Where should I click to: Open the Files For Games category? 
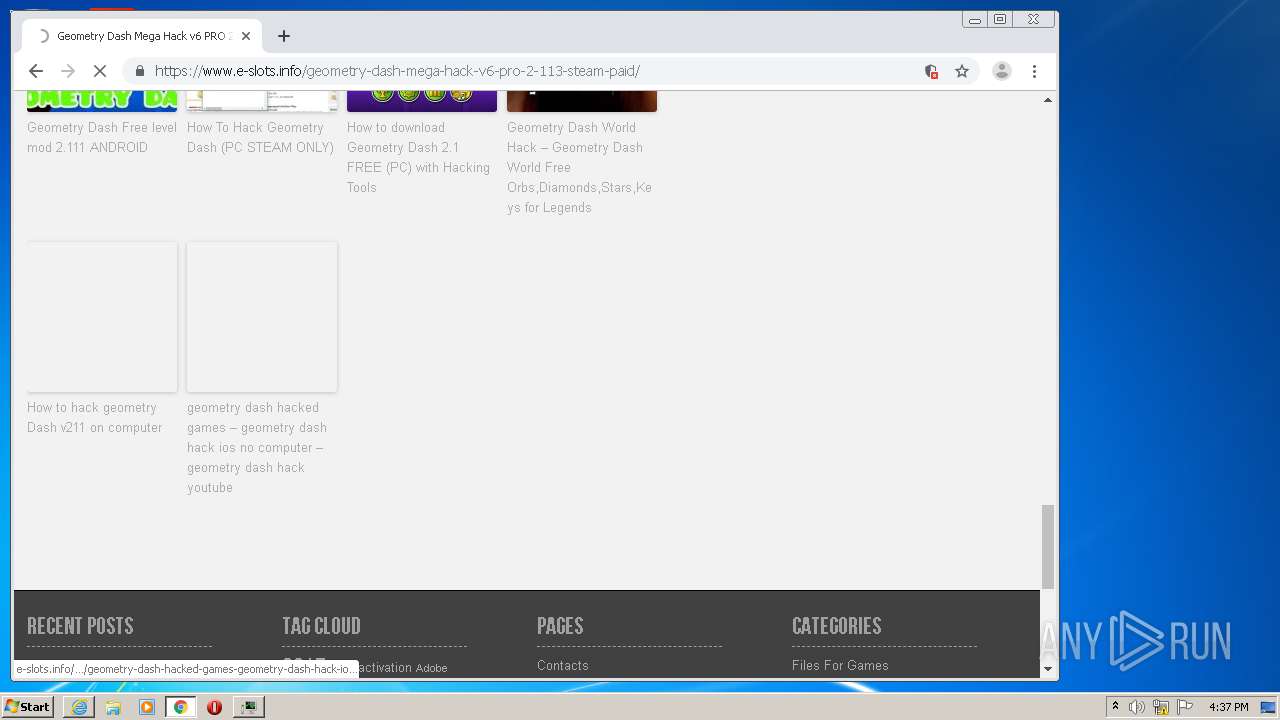[x=840, y=665]
